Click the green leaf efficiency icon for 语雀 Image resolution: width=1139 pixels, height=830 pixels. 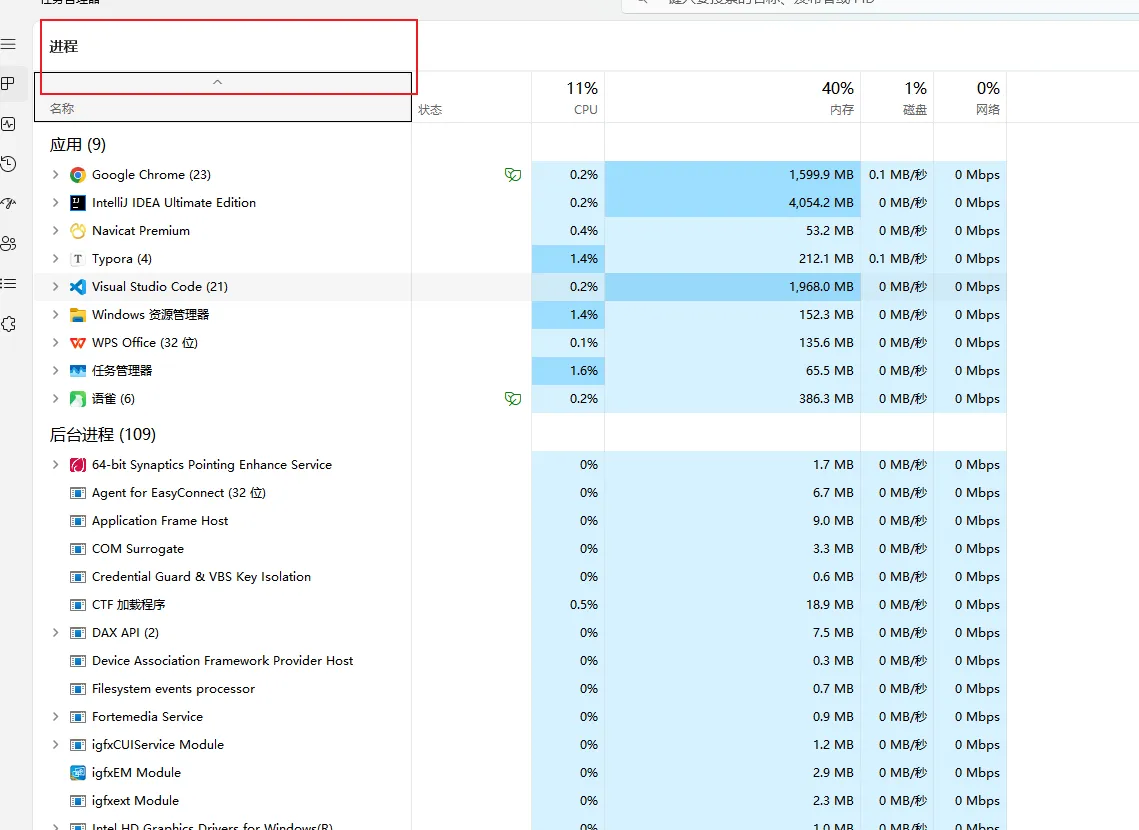tap(513, 399)
